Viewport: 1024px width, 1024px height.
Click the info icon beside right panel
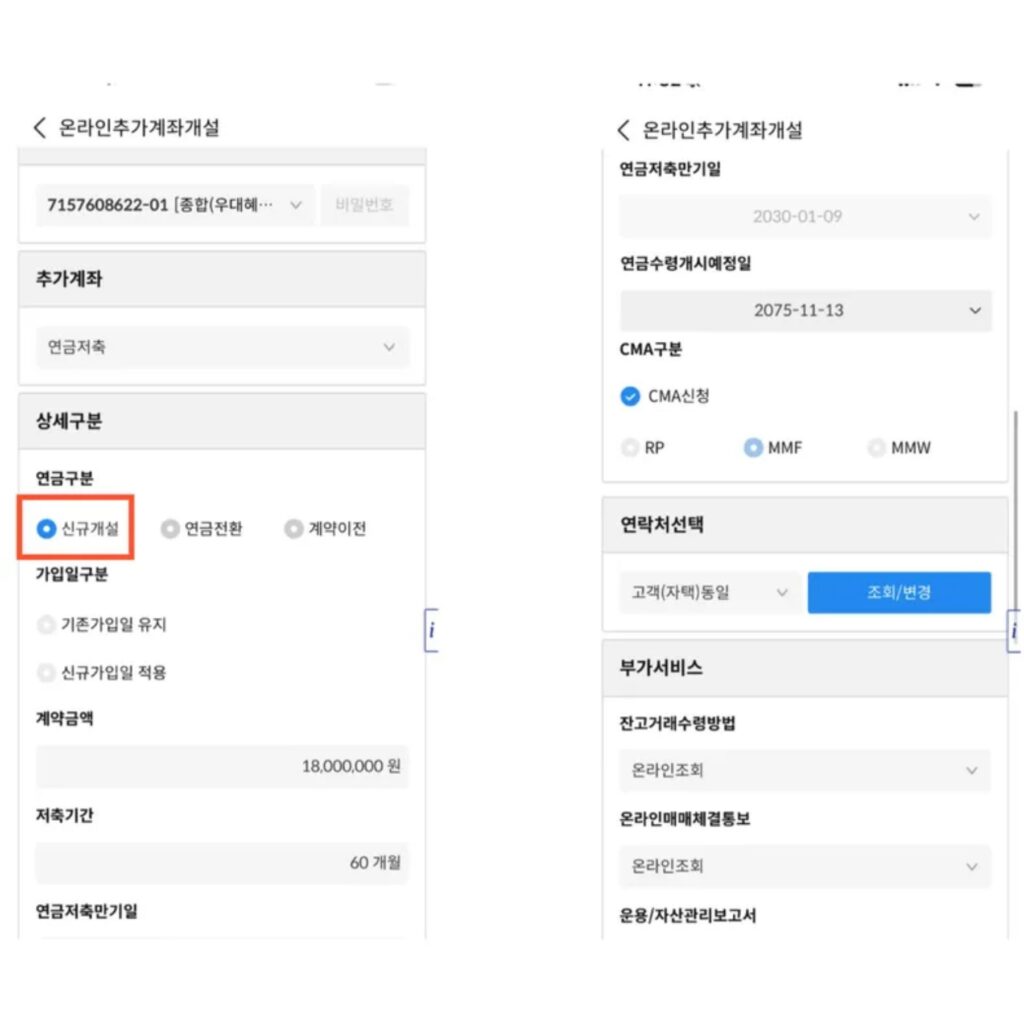click(1014, 630)
